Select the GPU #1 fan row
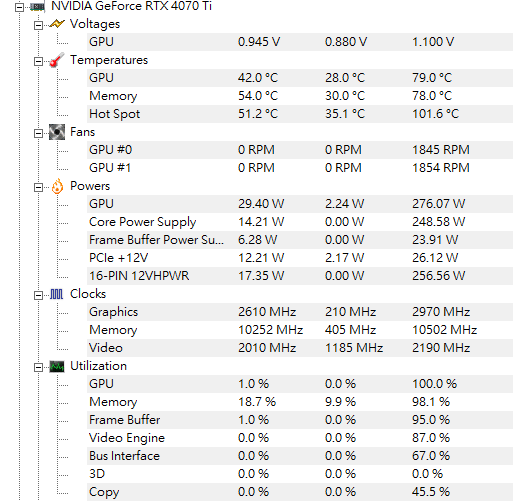The height and width of the screenshot is (501, 513). point(300,168)
